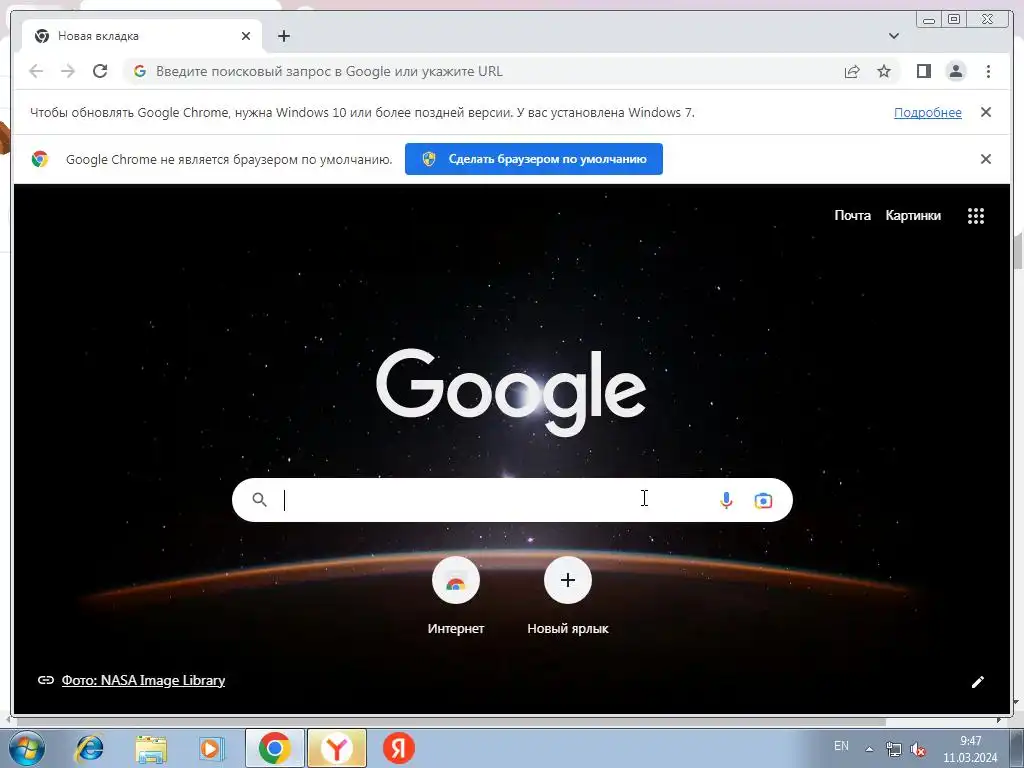
Task: Switch to Chrome taskbar button
Action: [275, 748]
